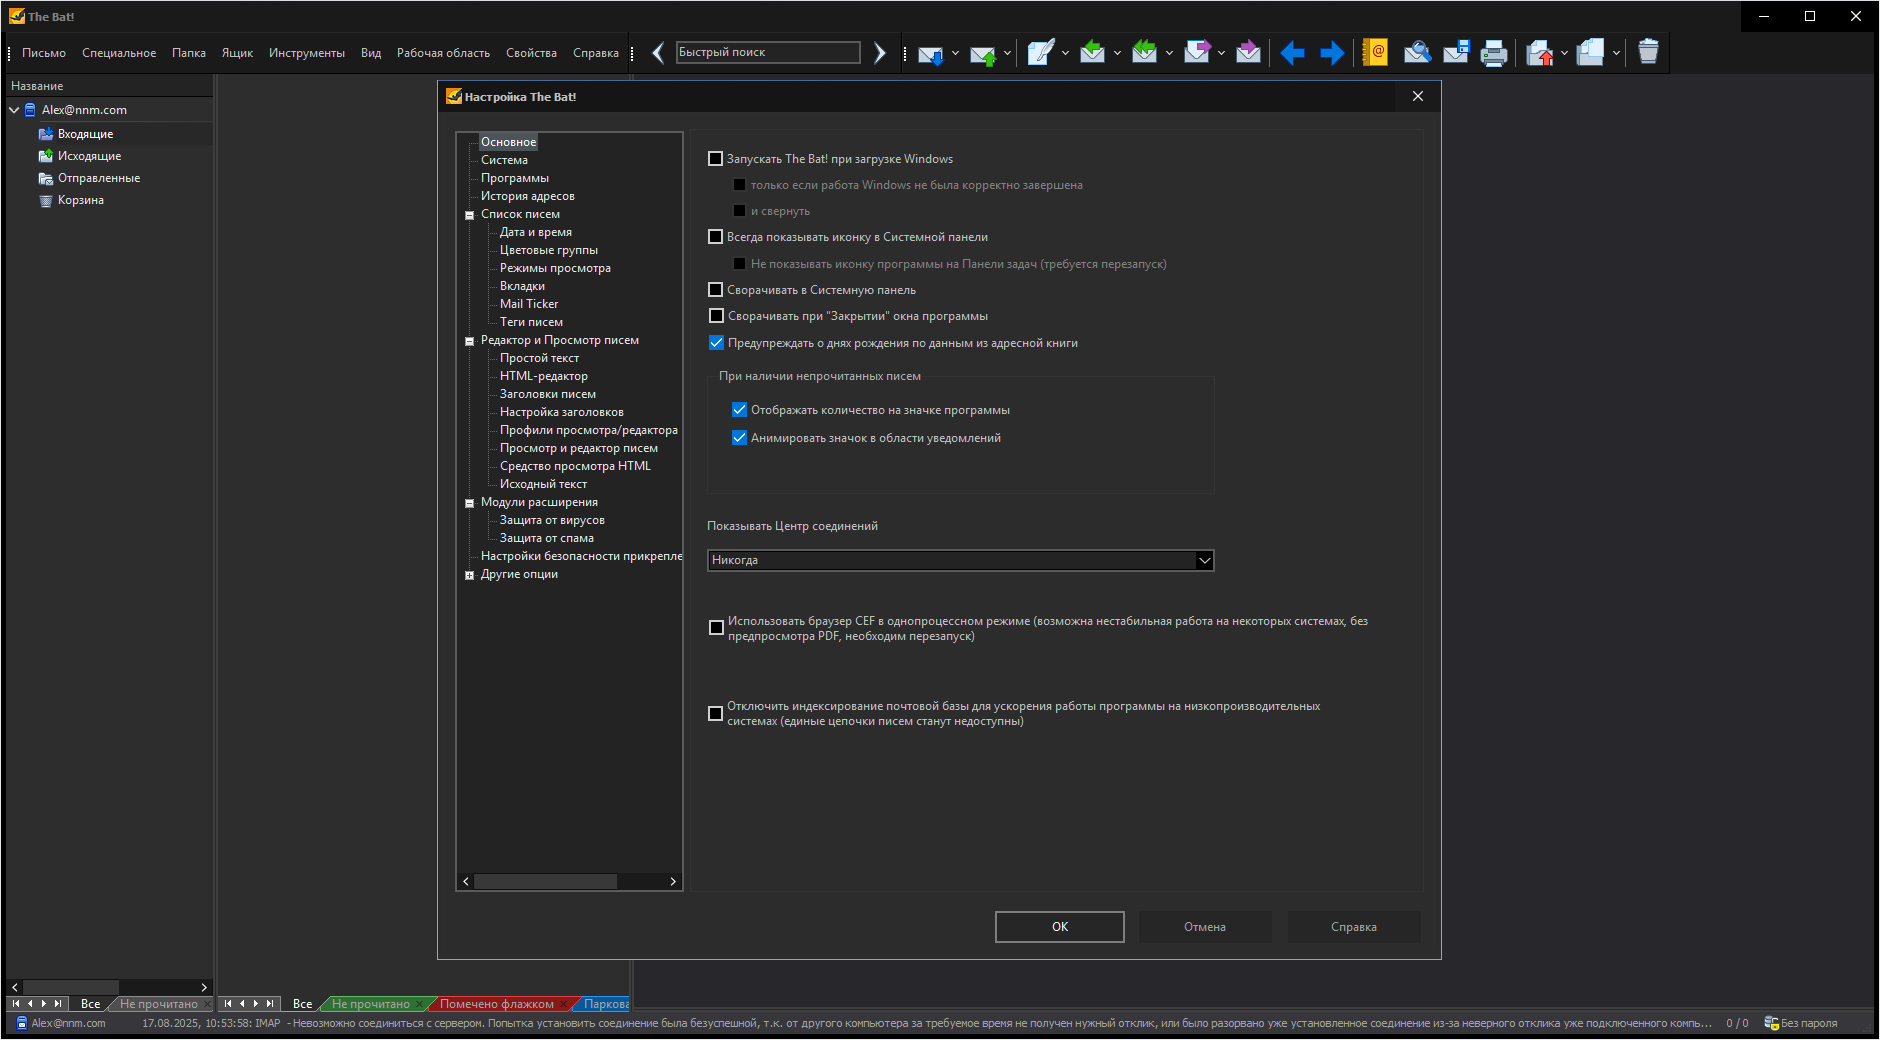Click the quick search next arrow
This screenshot has height=1040, width=1880.
point(879,53)
